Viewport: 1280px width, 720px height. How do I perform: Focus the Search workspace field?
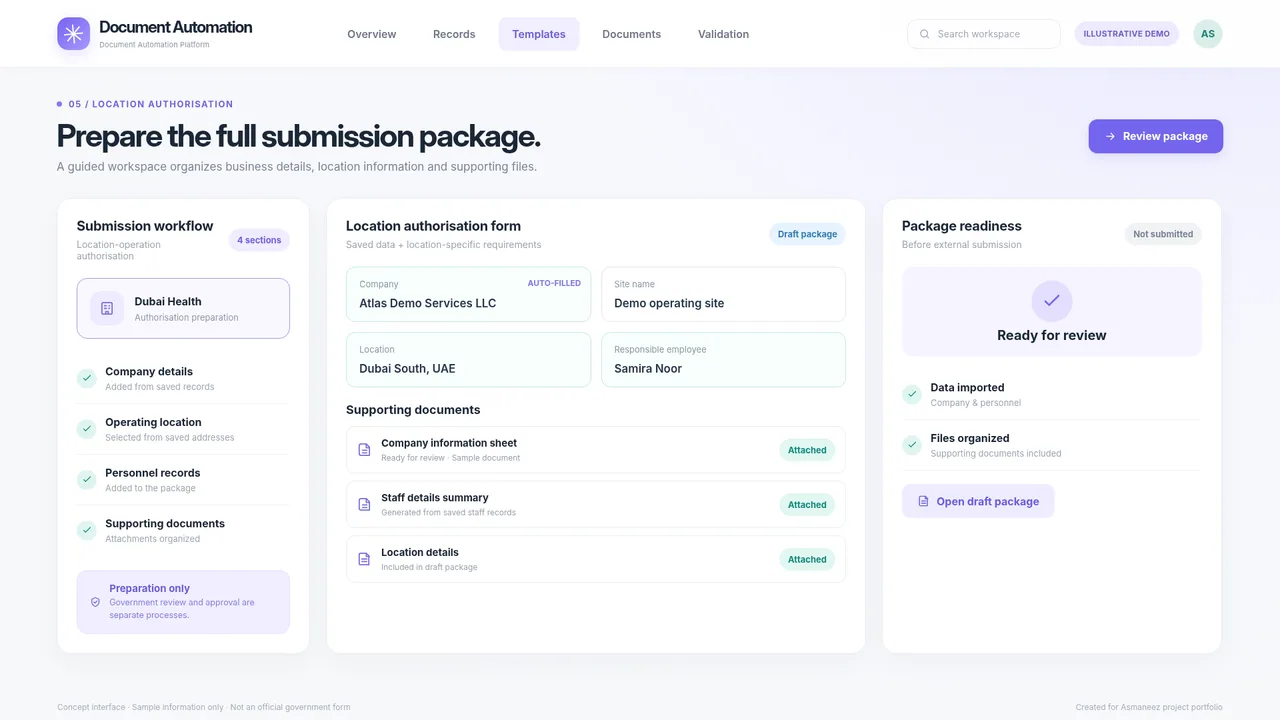984,34
